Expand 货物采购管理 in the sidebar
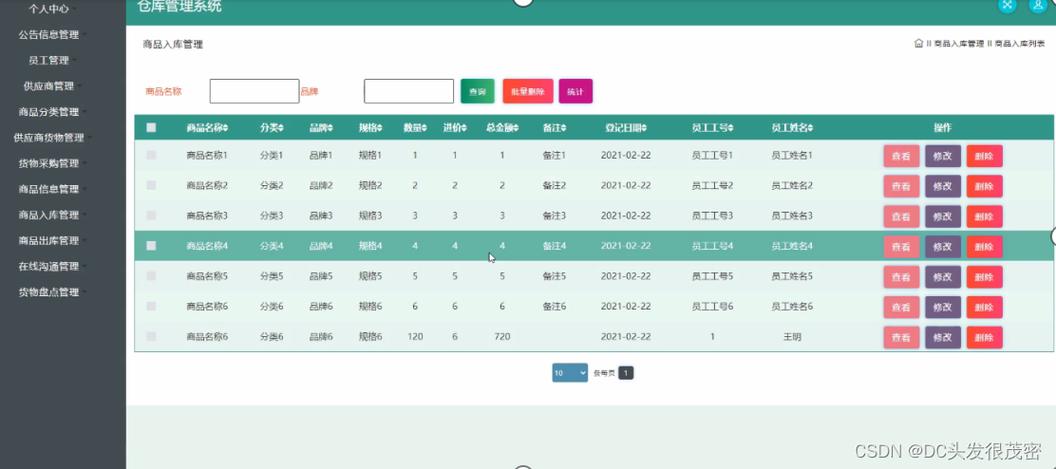 point(48,163)
